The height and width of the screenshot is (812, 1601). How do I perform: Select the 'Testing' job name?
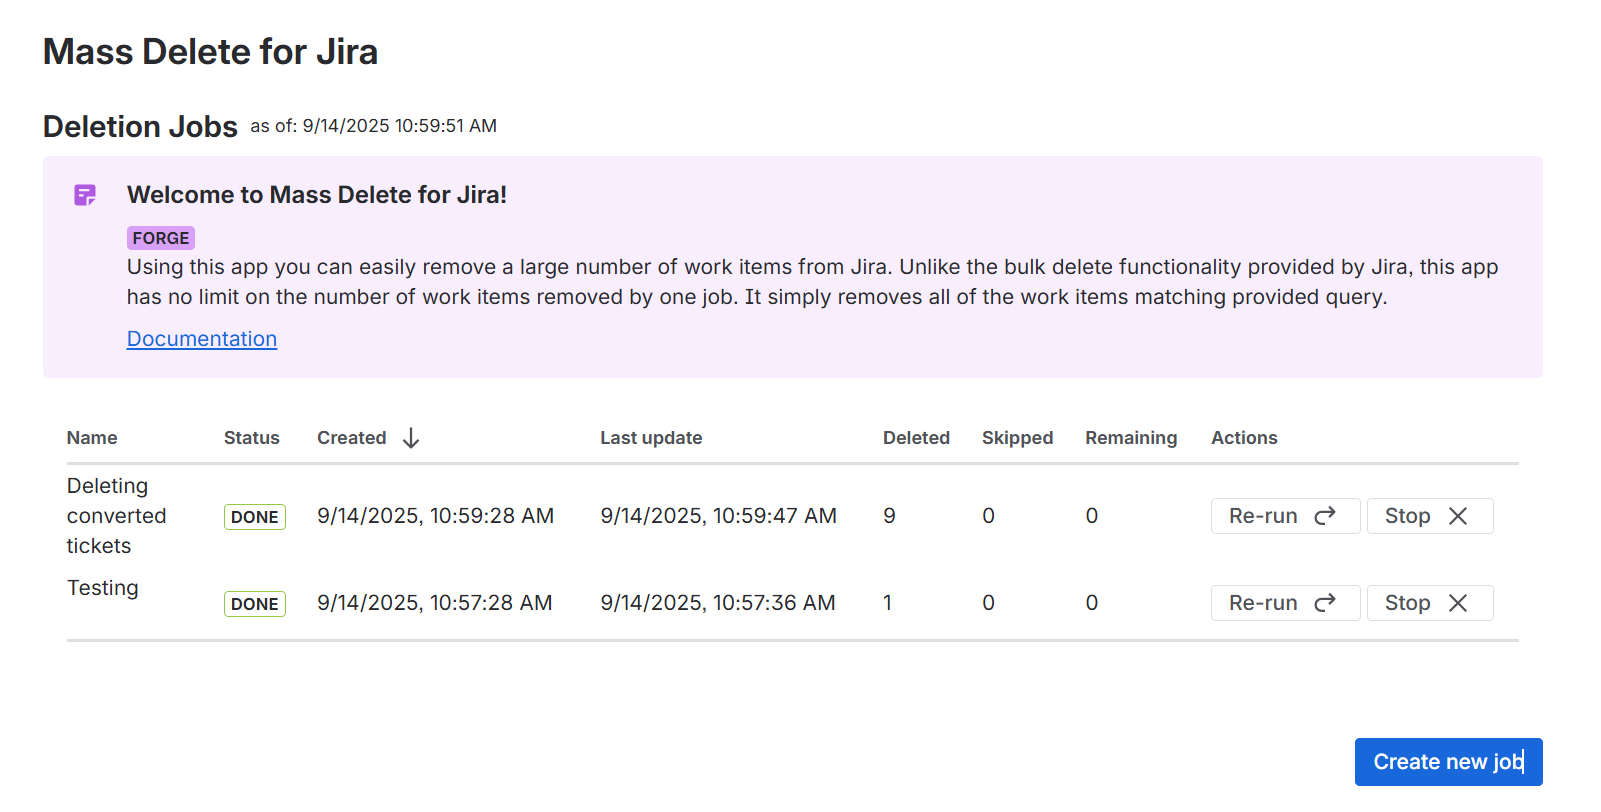(103, 588)
